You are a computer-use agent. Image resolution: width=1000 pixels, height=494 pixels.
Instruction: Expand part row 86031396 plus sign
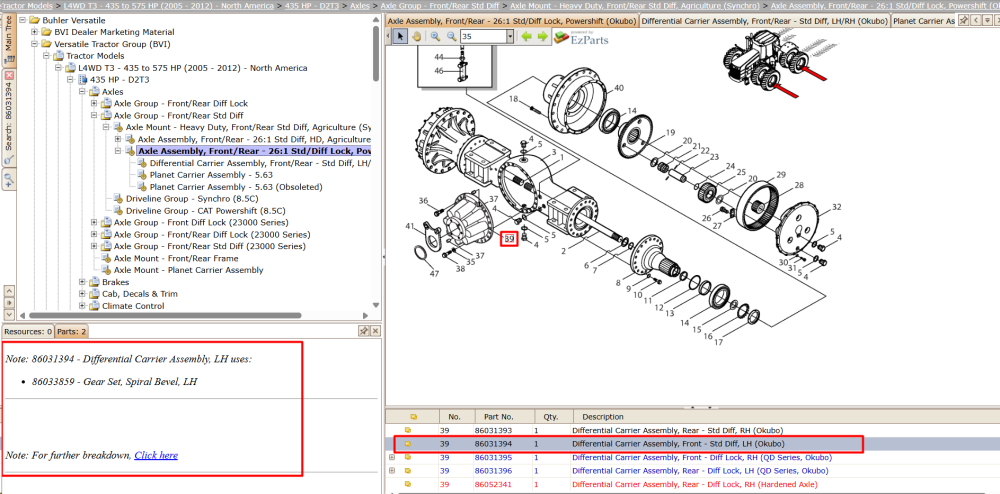coord(392,471)
